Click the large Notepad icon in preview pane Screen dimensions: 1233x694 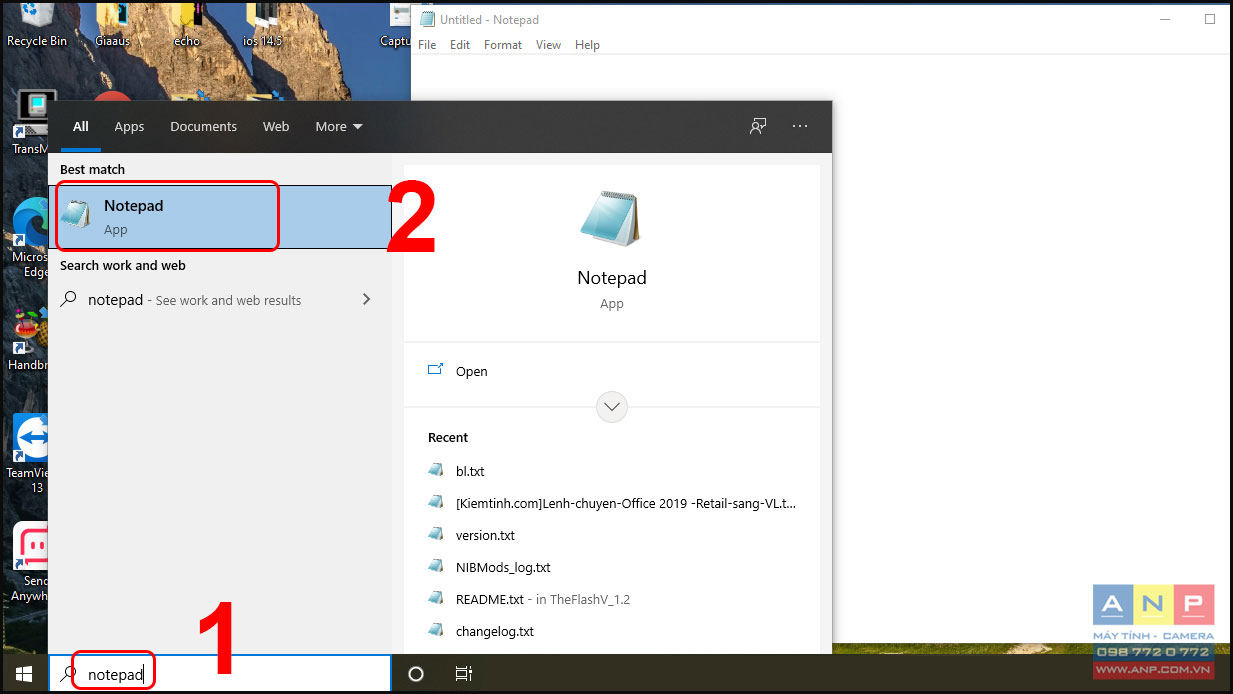[x=610, y=219]
